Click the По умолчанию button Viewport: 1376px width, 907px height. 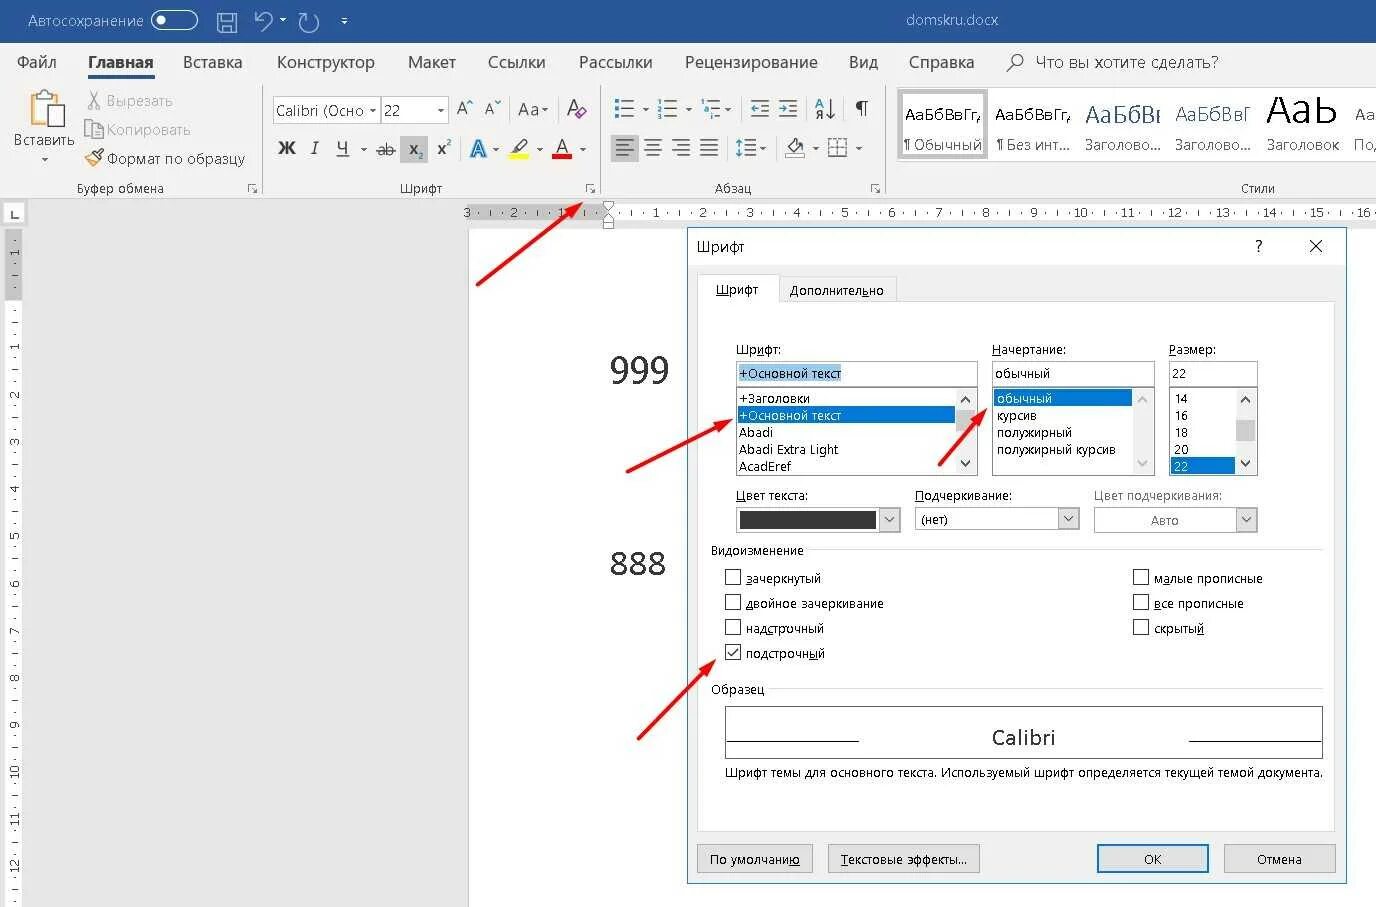point(755,859)
